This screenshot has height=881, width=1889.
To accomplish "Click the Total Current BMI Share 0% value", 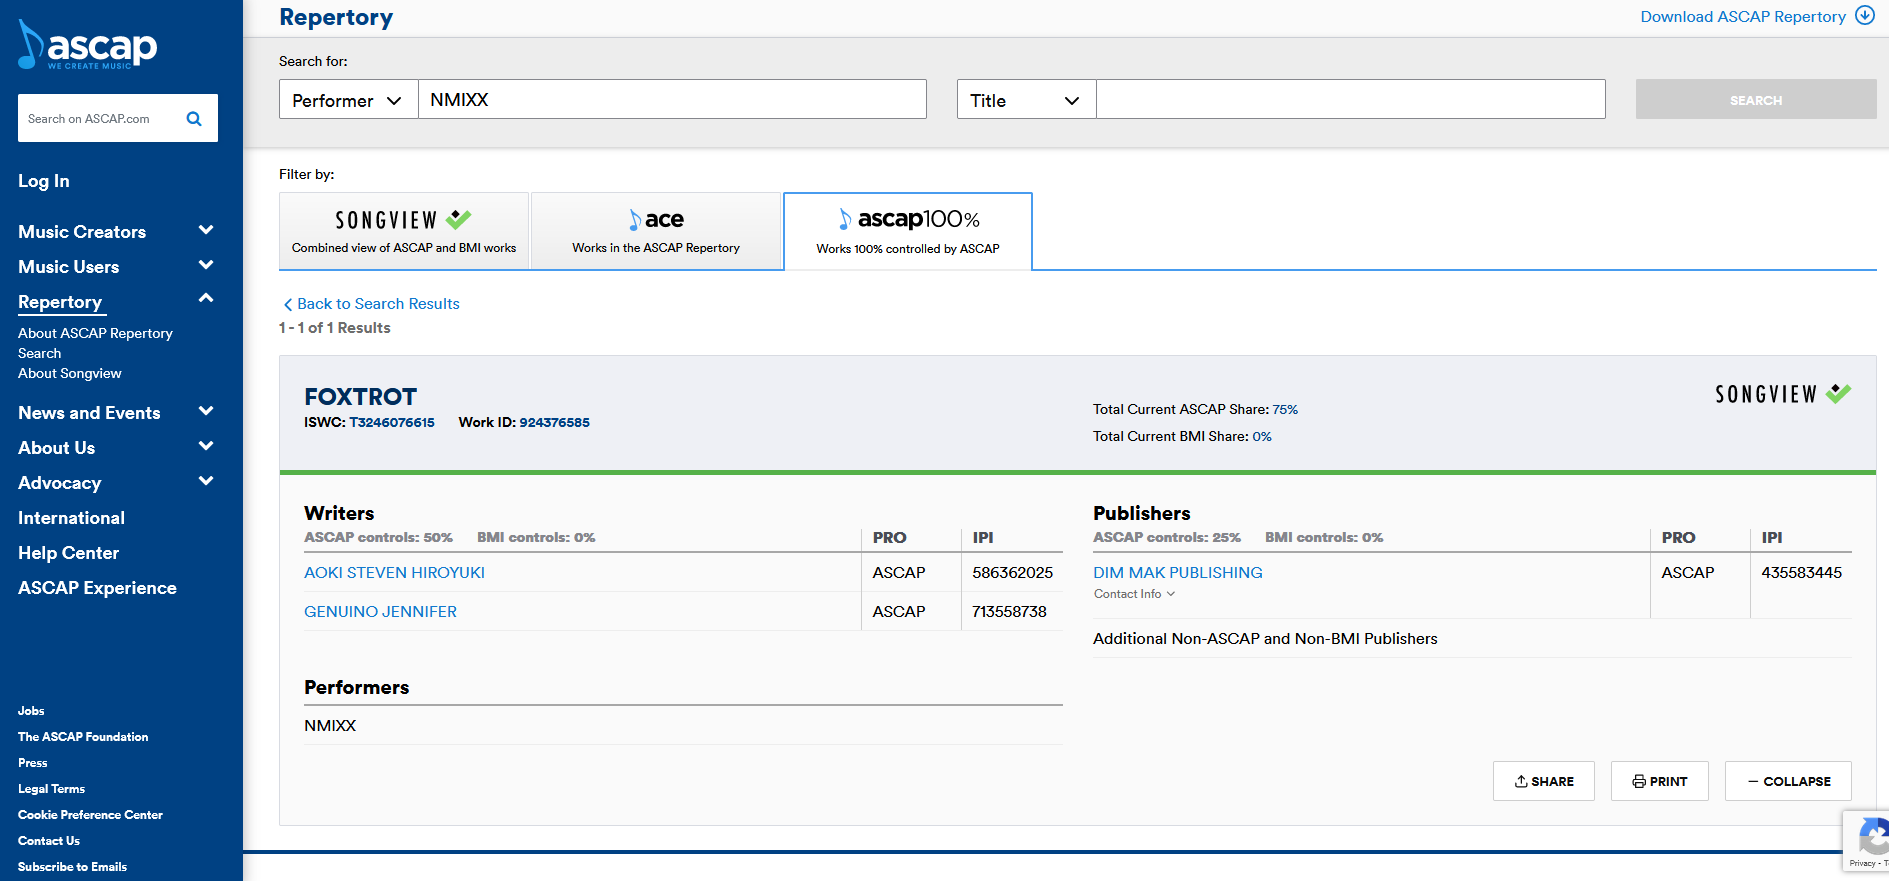I will pyautogui.click(x=1262, y=437).
